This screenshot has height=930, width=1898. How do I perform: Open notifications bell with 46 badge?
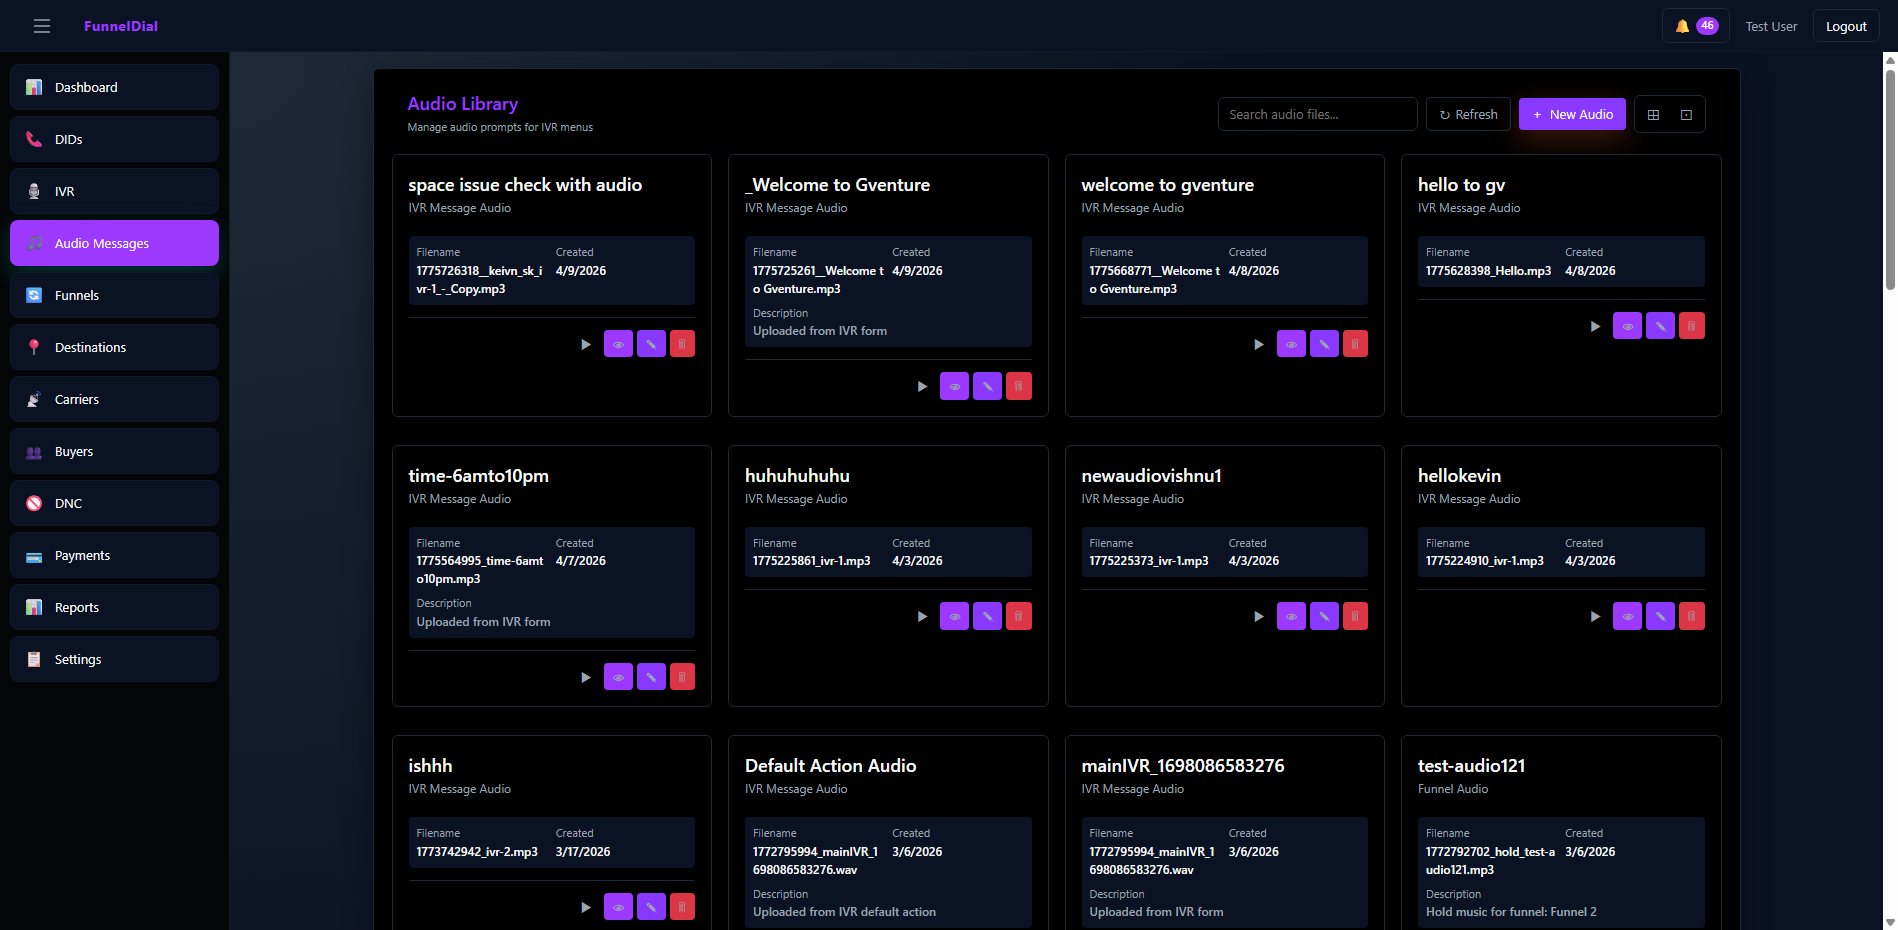coord(1696,26)
